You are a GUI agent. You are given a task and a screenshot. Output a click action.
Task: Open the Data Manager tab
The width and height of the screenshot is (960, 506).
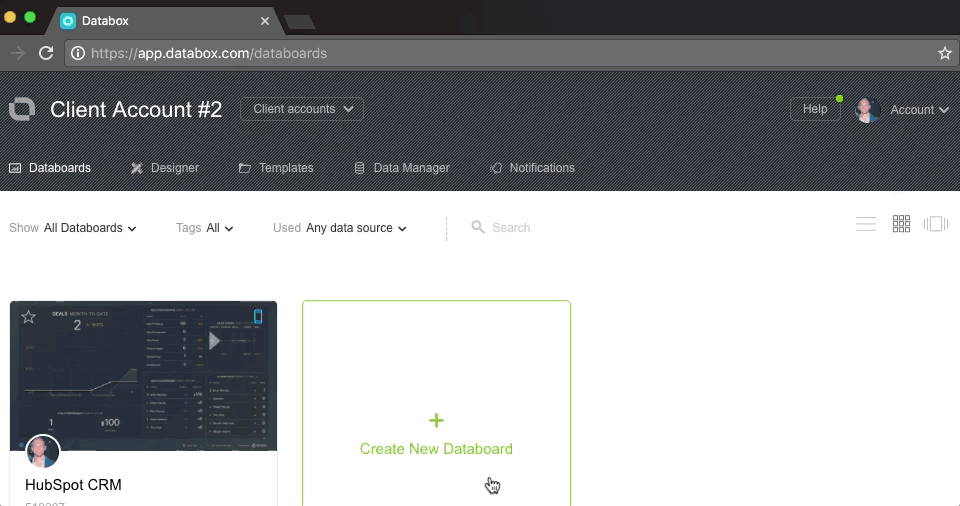click(x=402, y=168)
